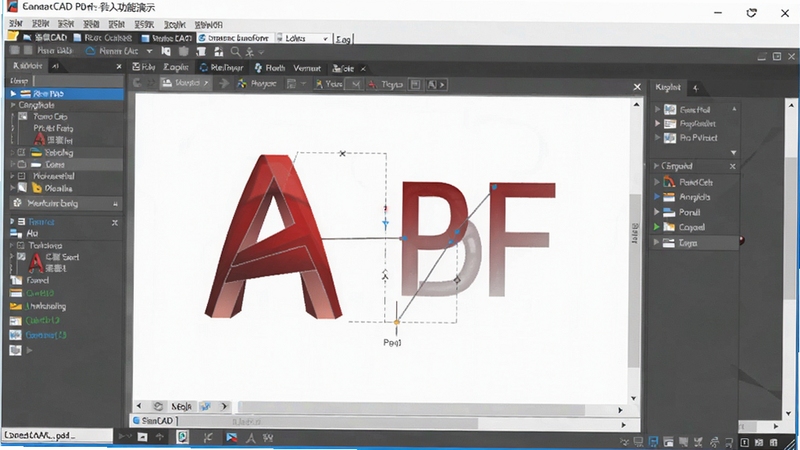The image size is (800, 450).
Task: Select the Kagint tab in the right panel
Action: point(668,87)
